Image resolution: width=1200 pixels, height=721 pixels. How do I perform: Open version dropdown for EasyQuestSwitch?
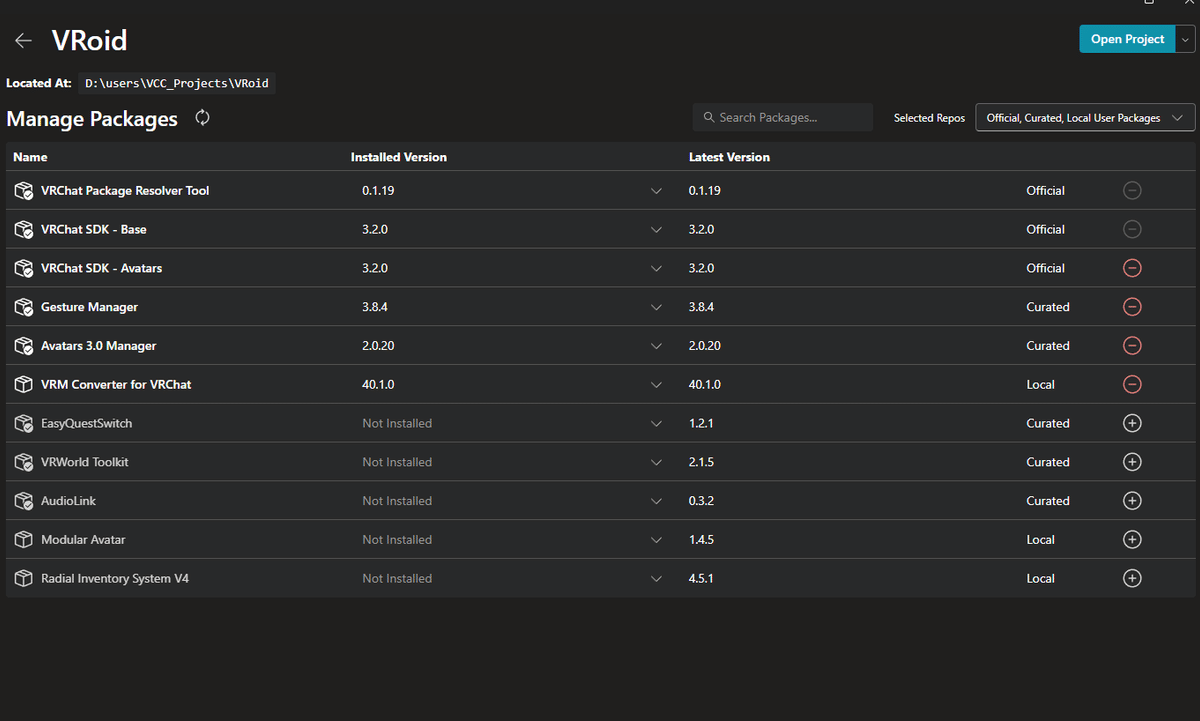(656, 423)
